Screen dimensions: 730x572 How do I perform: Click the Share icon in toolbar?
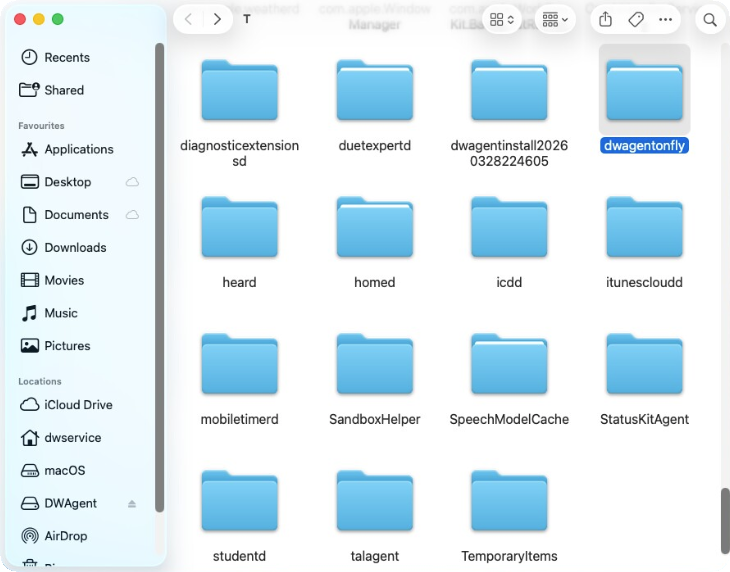605,19
